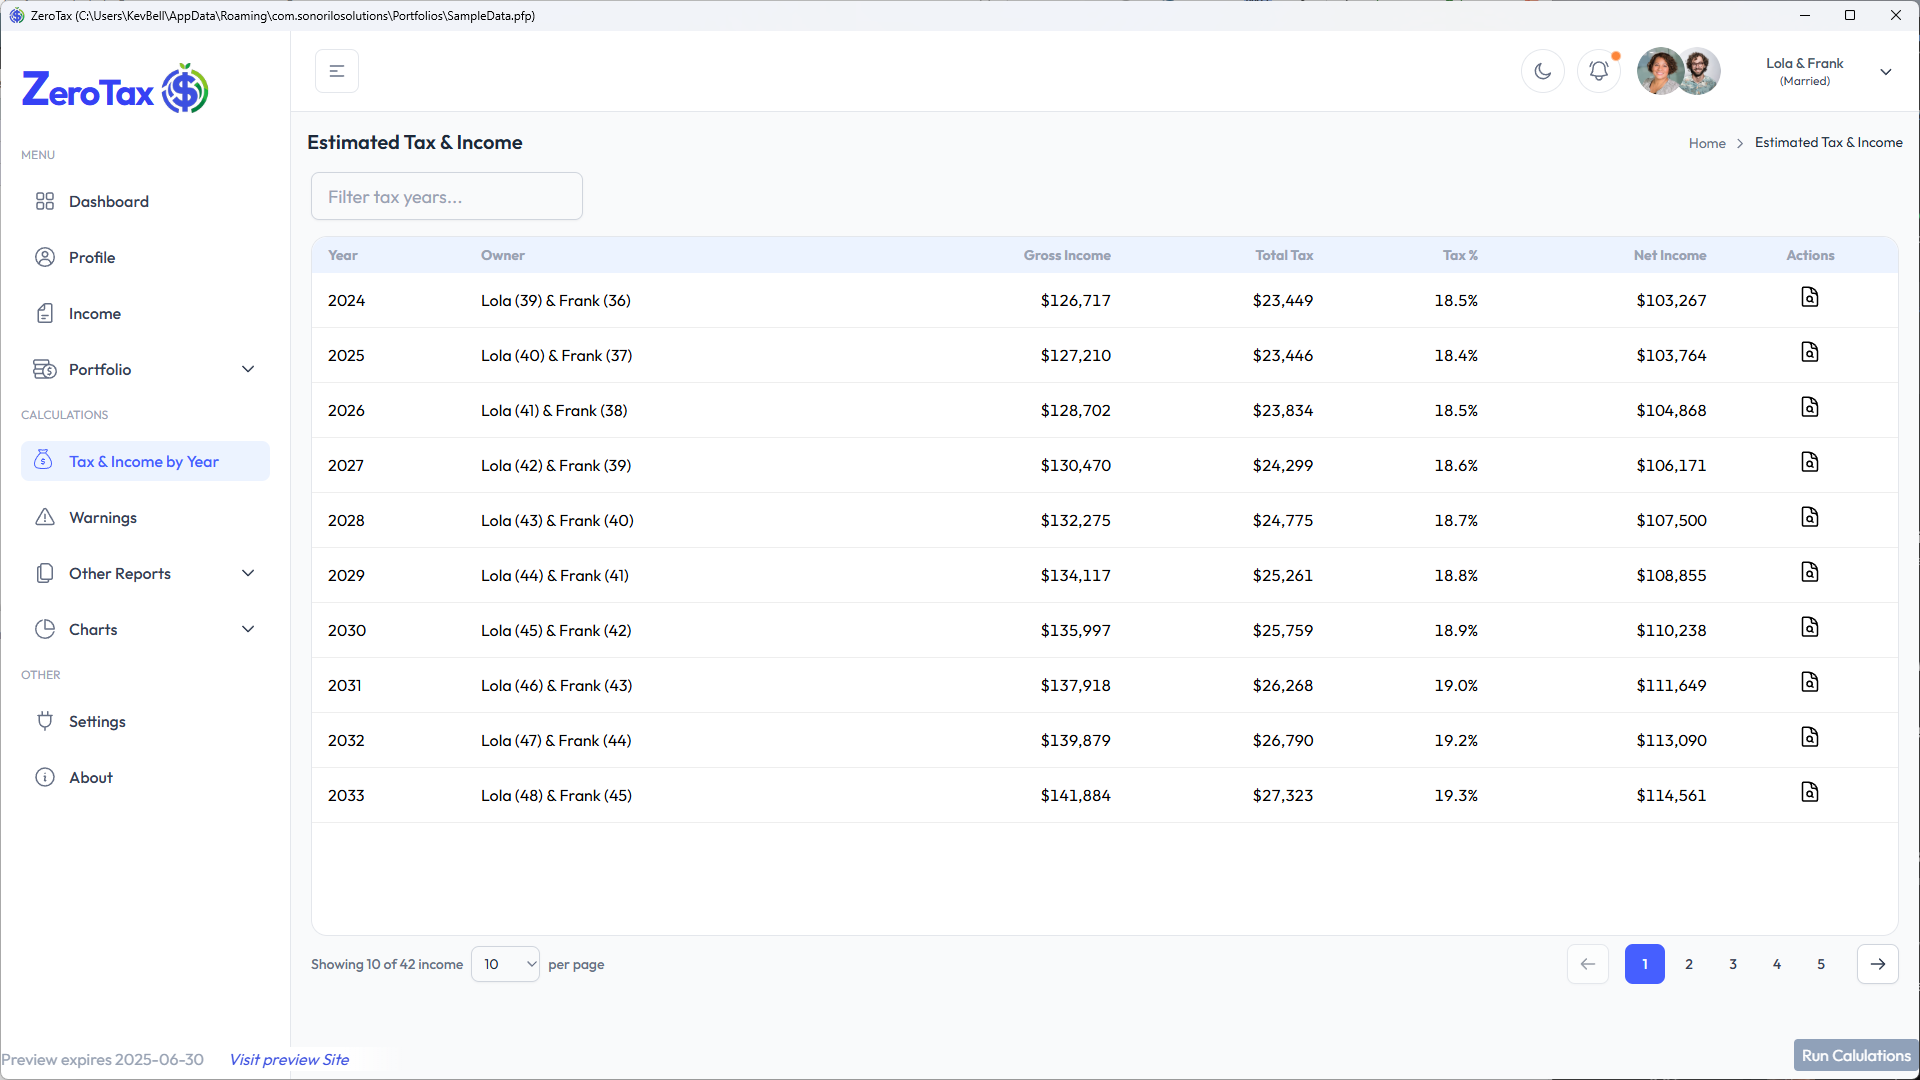Go to the Warnings page
Screen dimensions: 1920x1080
pyautogui.click(x=102, y=517)
